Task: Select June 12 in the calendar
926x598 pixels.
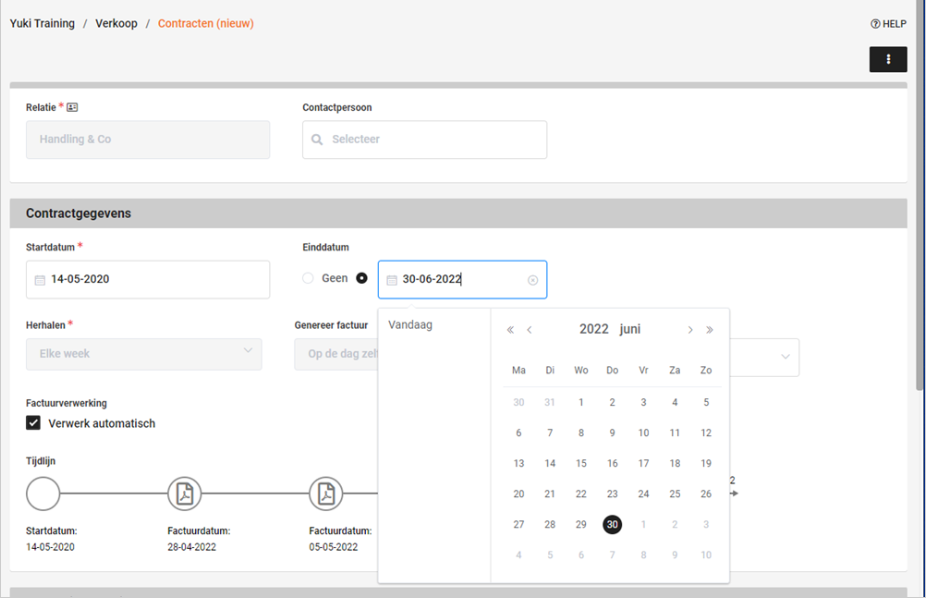Action: (x=706, y=433)
